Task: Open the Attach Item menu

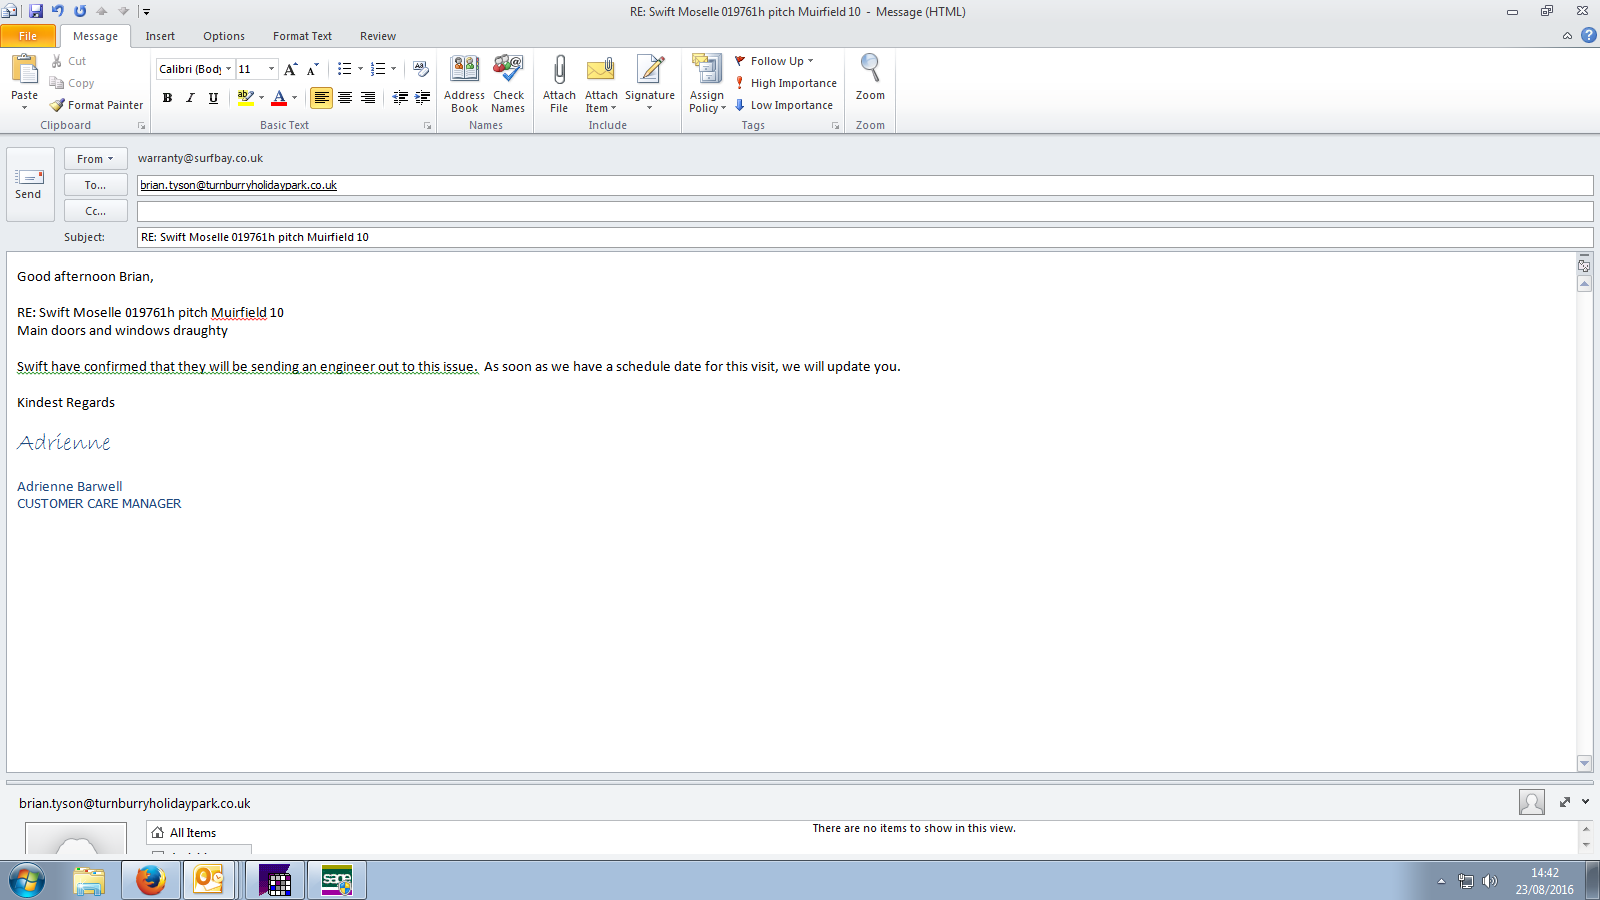Action: point(601,84)
